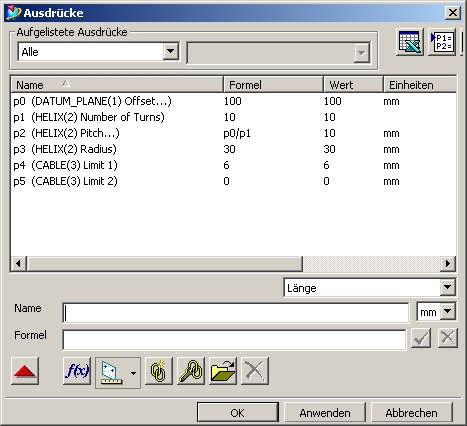The height and width of the screenshot is (426, 467).
Task: Click the measure distance icon
Action: click(x=112, y=373)
